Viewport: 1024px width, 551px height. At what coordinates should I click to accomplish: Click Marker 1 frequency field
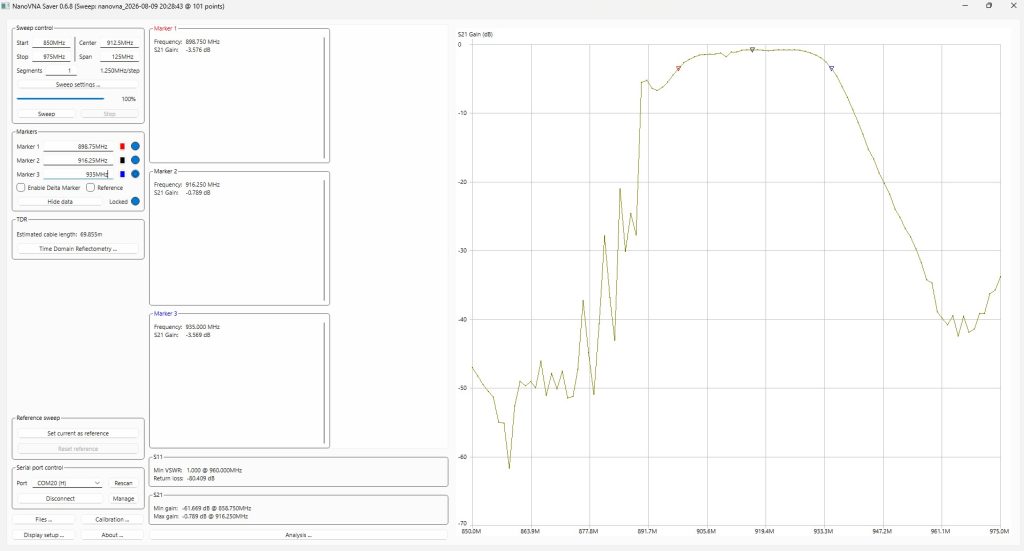coord(78,146)
